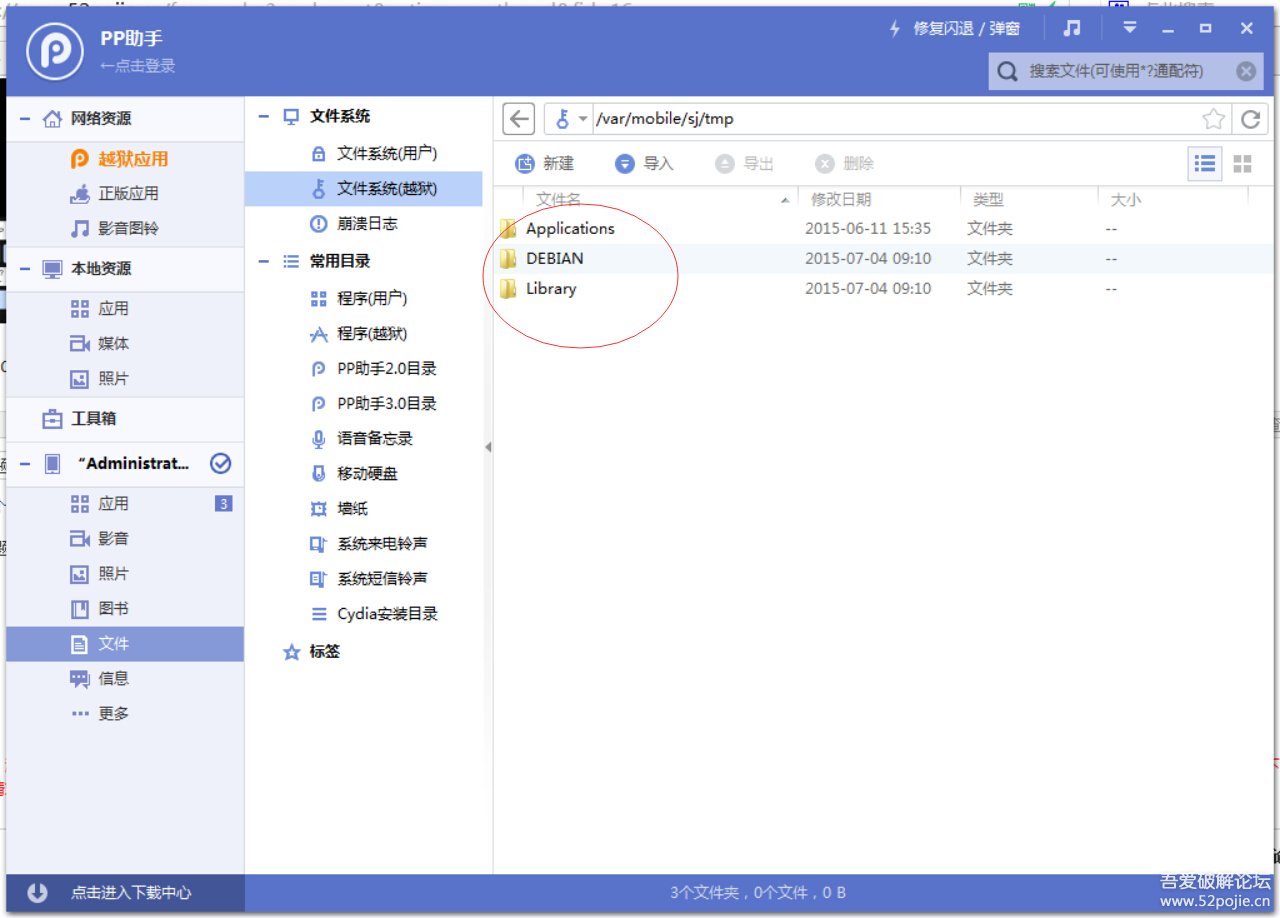Collapse the 本地资源 section
Image resolution: width=1280 pixels, height=918 pixels.
24,269
